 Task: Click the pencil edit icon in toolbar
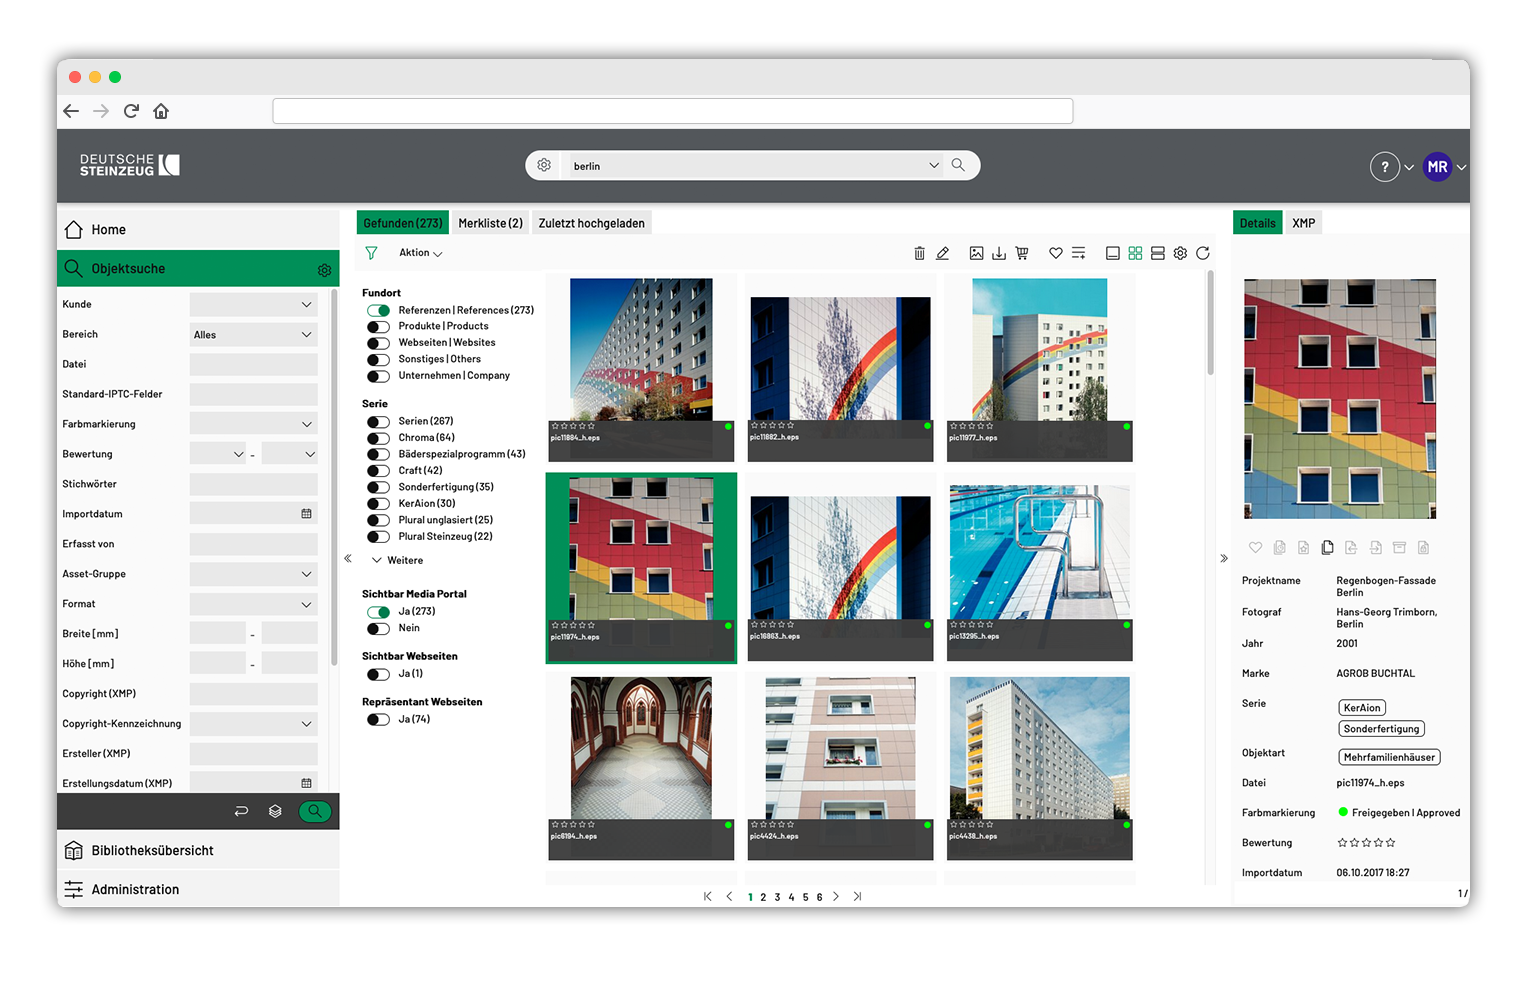tap(942, 253)
